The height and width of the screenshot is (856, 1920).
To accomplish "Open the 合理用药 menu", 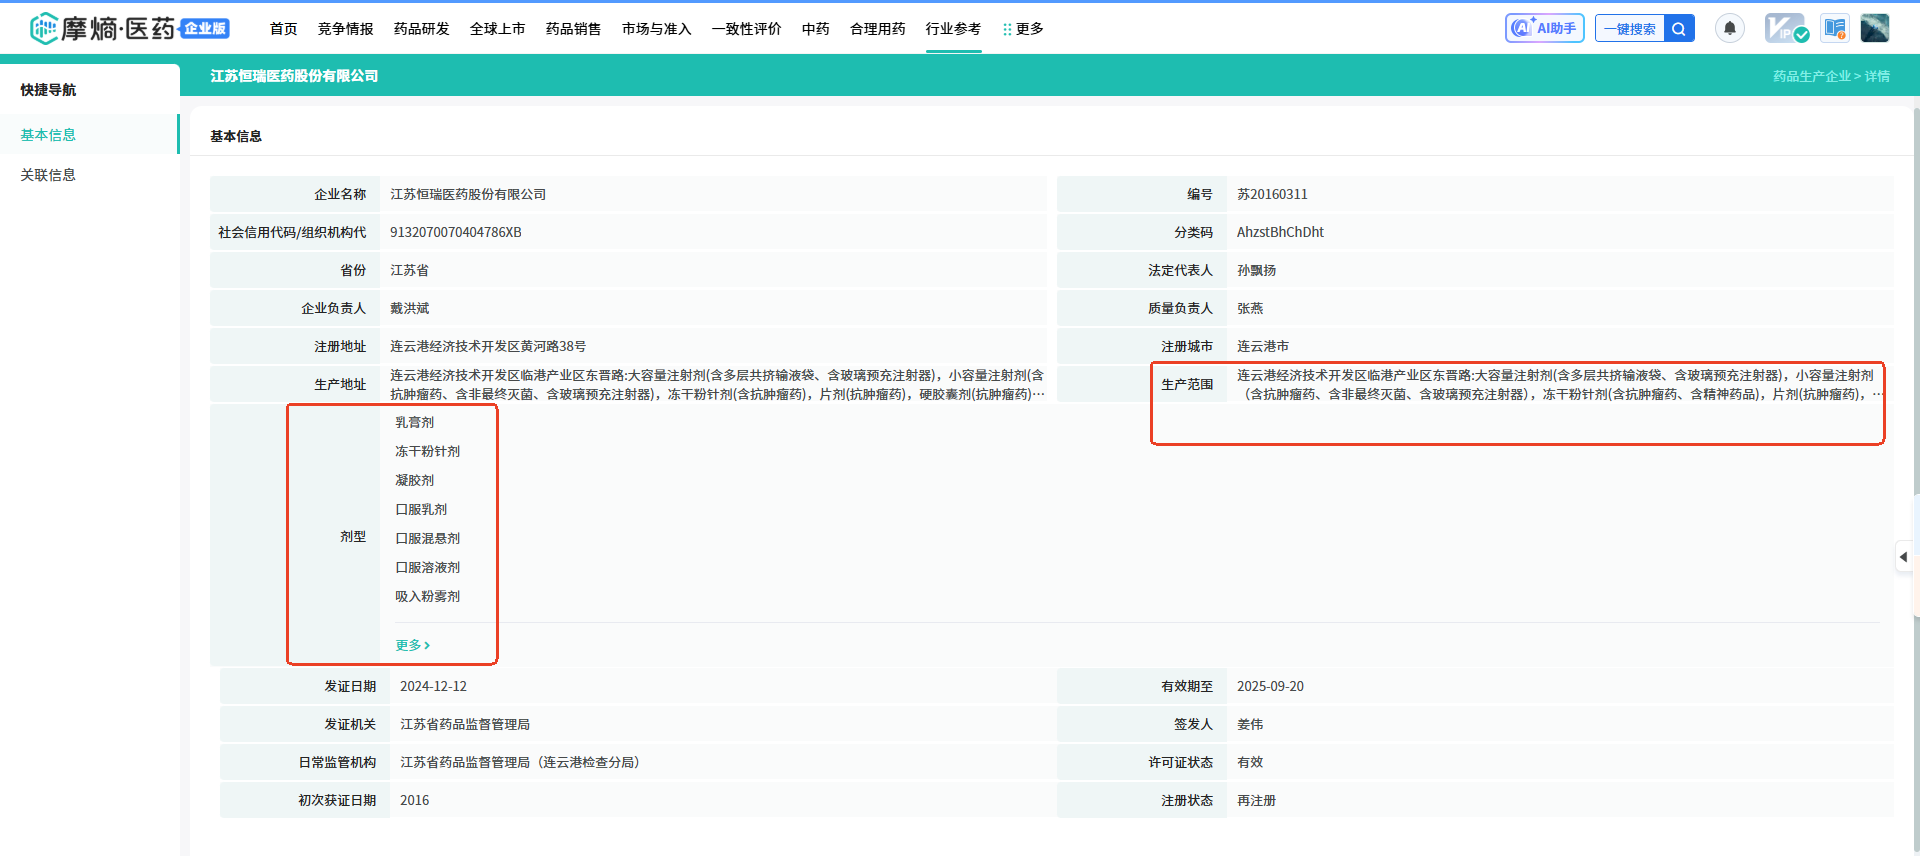I will coord(878,29).
